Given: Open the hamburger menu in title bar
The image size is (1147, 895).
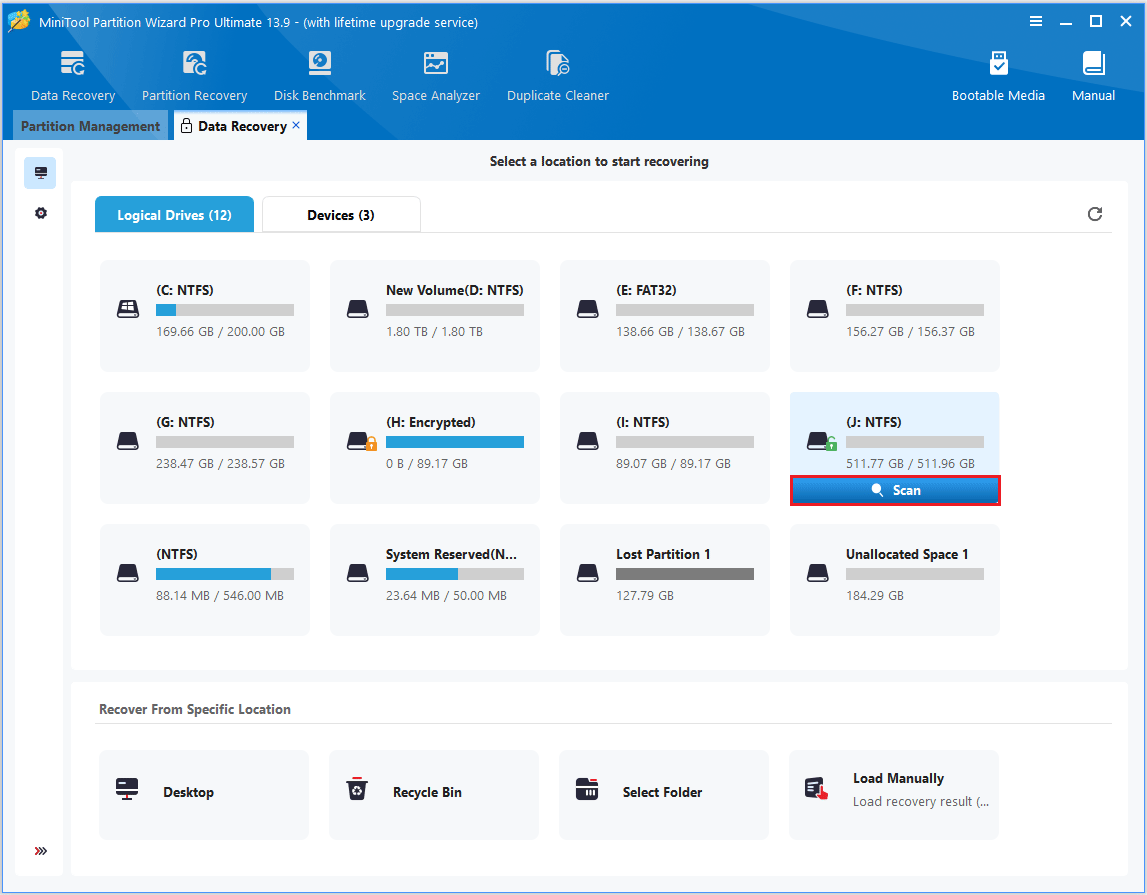Looking at the screenshot, I should pyautogui.click(x=1036, y=21).
